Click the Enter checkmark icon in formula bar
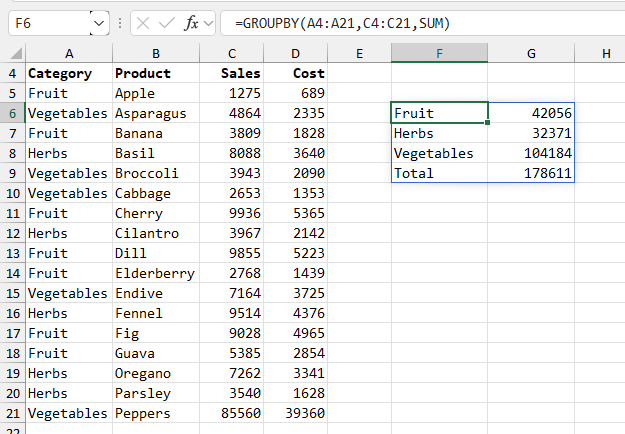The width and height of the screenshot is (625, 434). [x=166, y=24]
